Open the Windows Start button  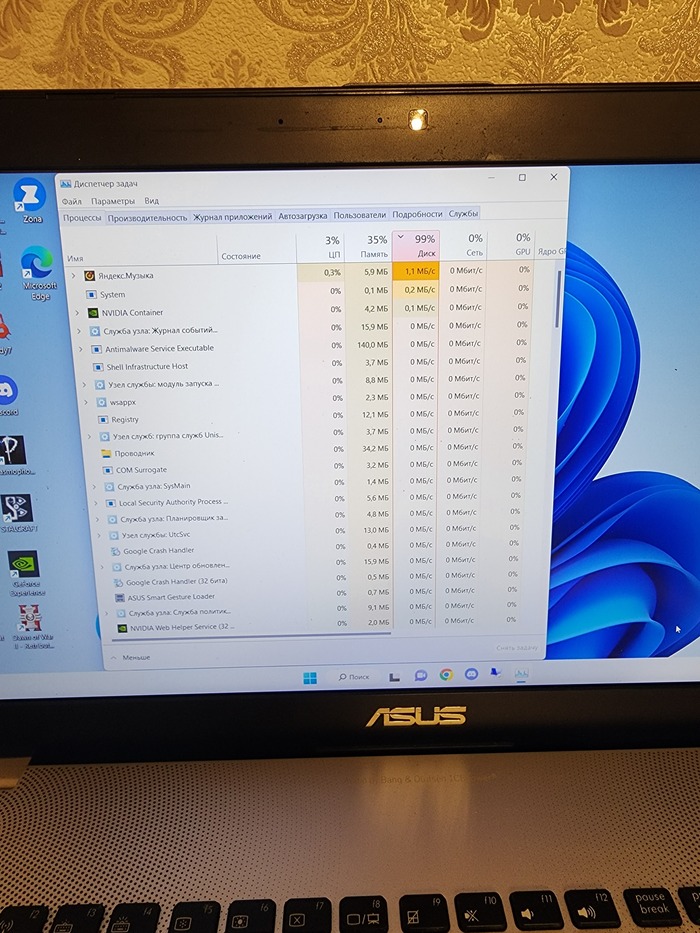310,678
